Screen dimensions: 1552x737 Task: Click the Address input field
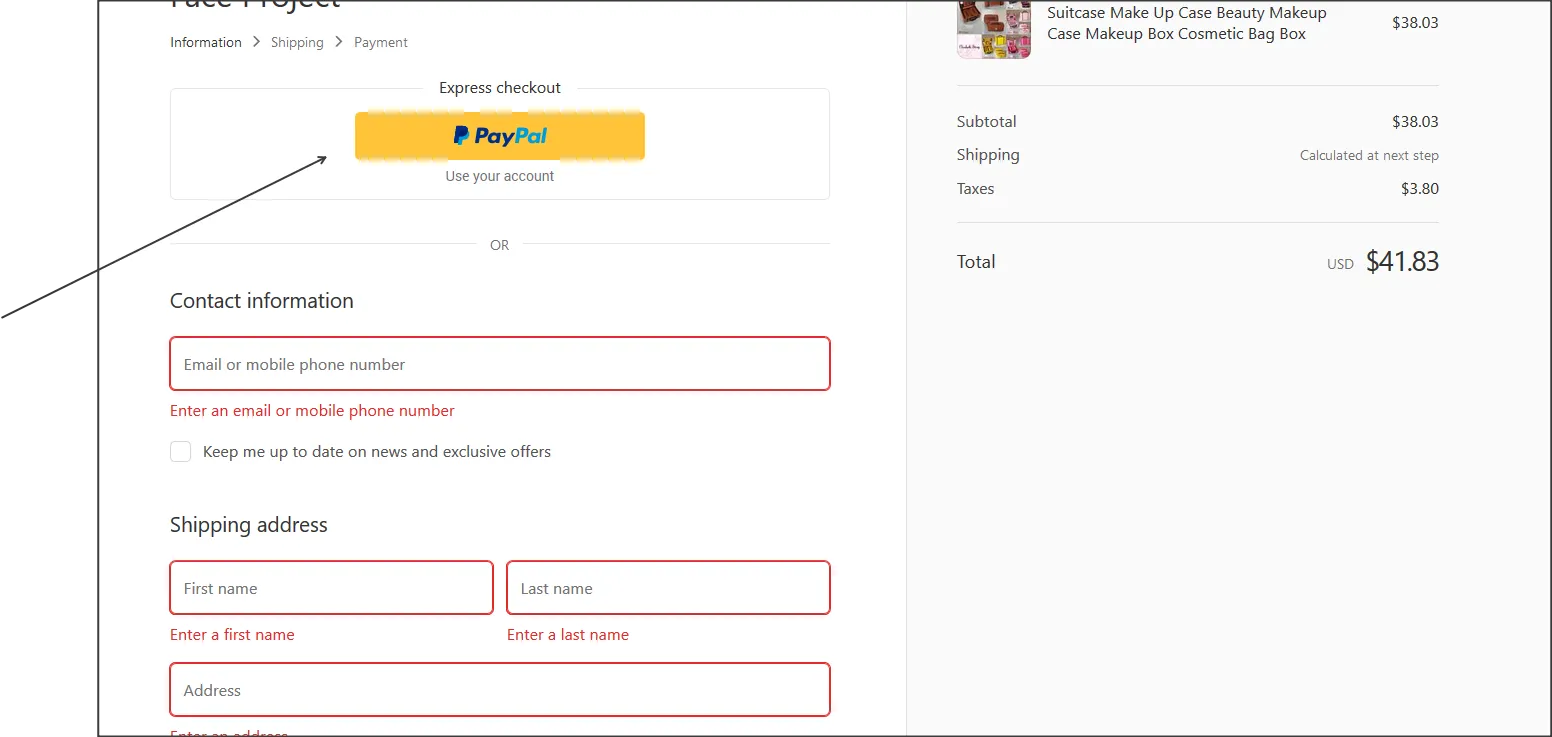pyautogui.click(x=499, y=690)
